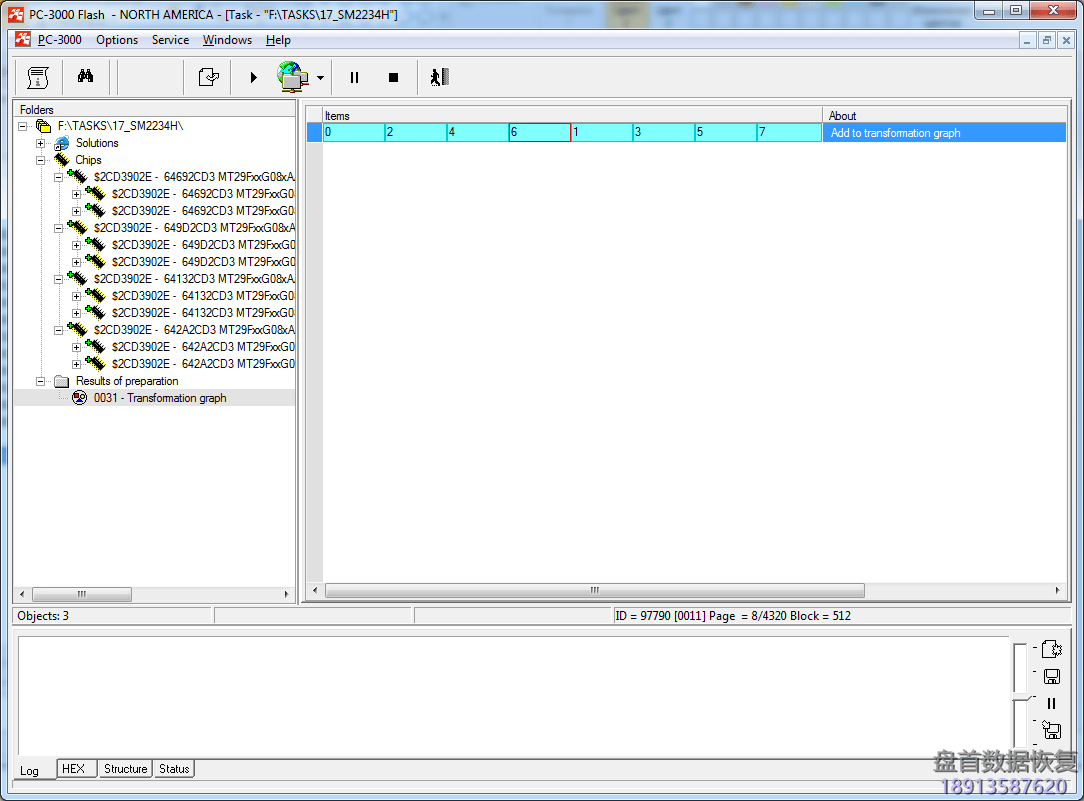Screen dimensions: 1084x801
Task: Open the Service menu
Action: (170, 40)
